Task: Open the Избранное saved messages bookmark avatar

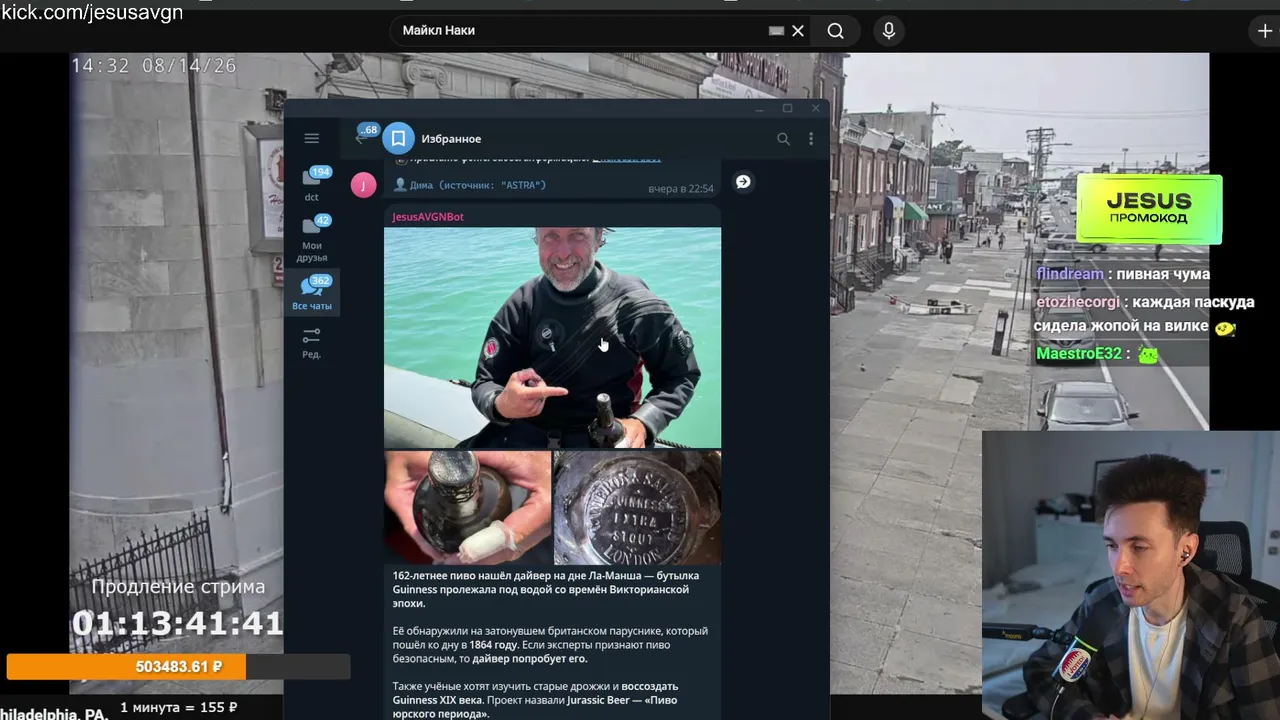Action: point(398,139)
